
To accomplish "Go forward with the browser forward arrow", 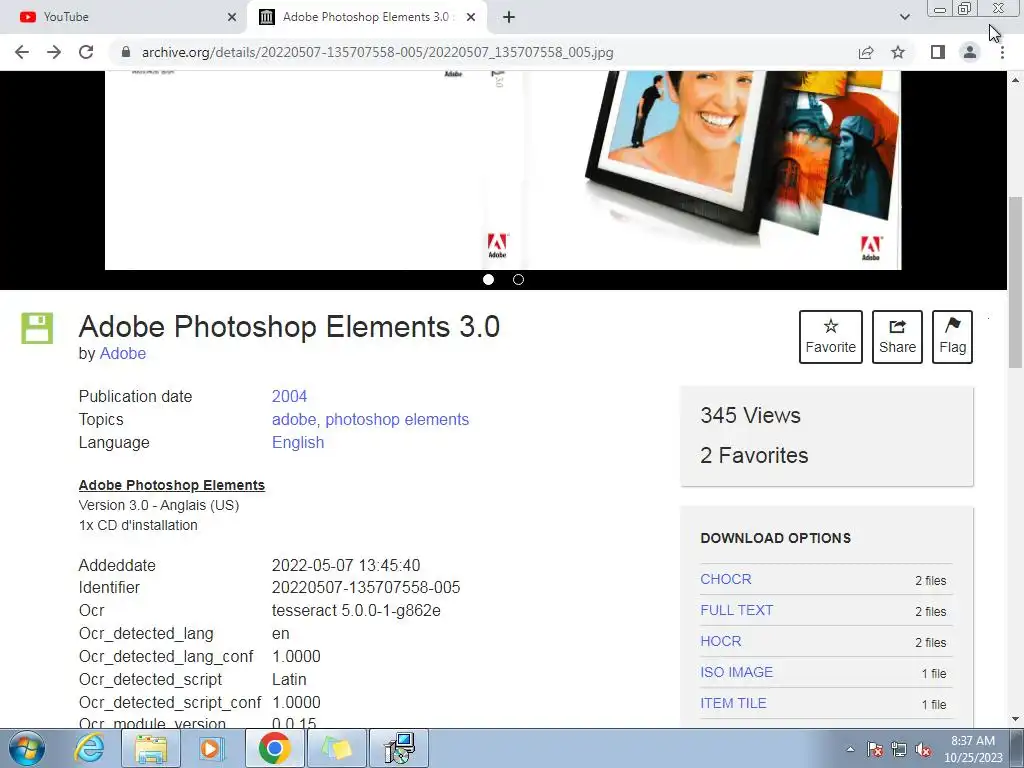I will tap(54, 52).
